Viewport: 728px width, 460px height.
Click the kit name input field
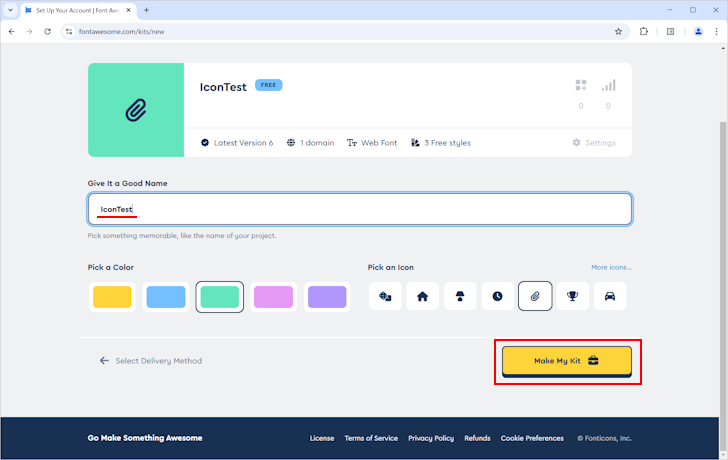click(360, 209)
